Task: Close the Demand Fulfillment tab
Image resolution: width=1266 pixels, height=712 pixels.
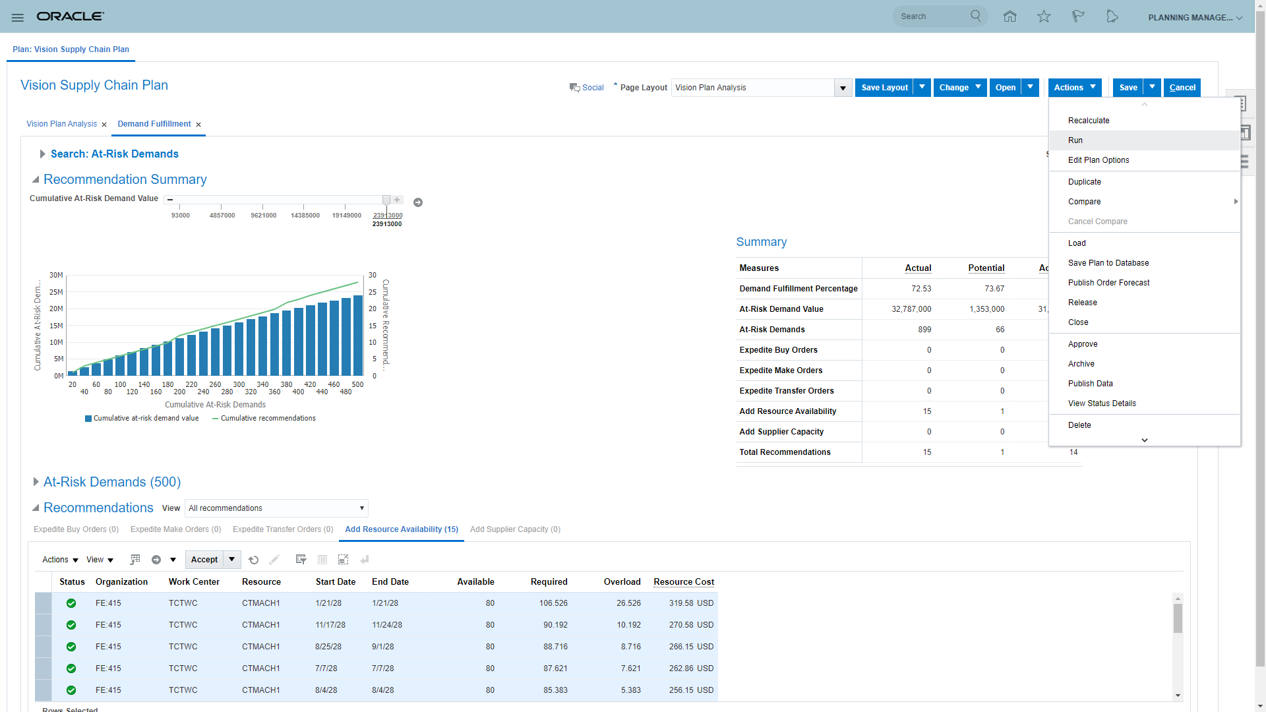Action: (198, 125)
